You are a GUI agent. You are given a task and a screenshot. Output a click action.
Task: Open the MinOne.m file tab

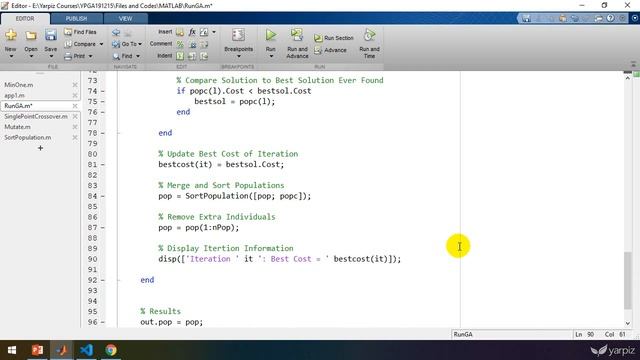19,85
